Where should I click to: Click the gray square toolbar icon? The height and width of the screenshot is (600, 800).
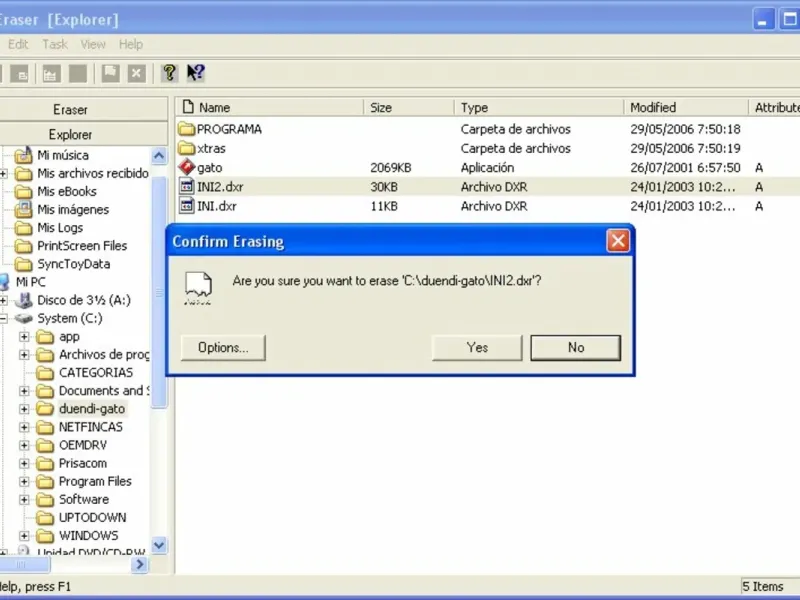click(x=78, y=73)
